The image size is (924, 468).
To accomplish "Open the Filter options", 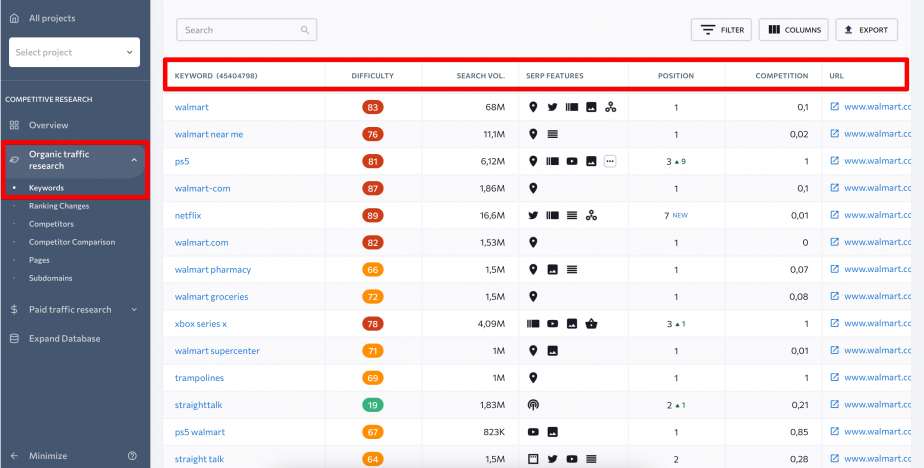I will click(x=721, y=30).
